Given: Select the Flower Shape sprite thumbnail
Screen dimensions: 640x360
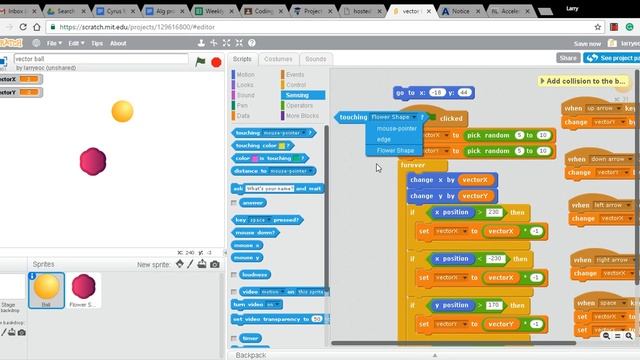Looking at the screenshot, I should pos(83,290).
